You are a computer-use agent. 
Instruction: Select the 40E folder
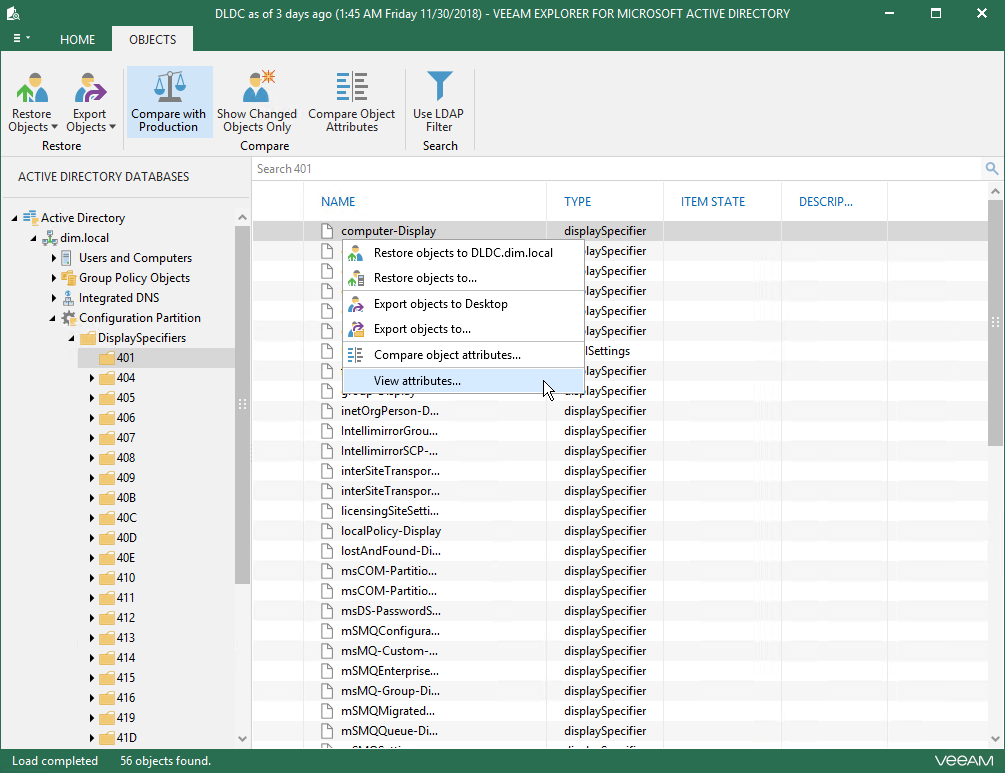(x=126, y=558)
